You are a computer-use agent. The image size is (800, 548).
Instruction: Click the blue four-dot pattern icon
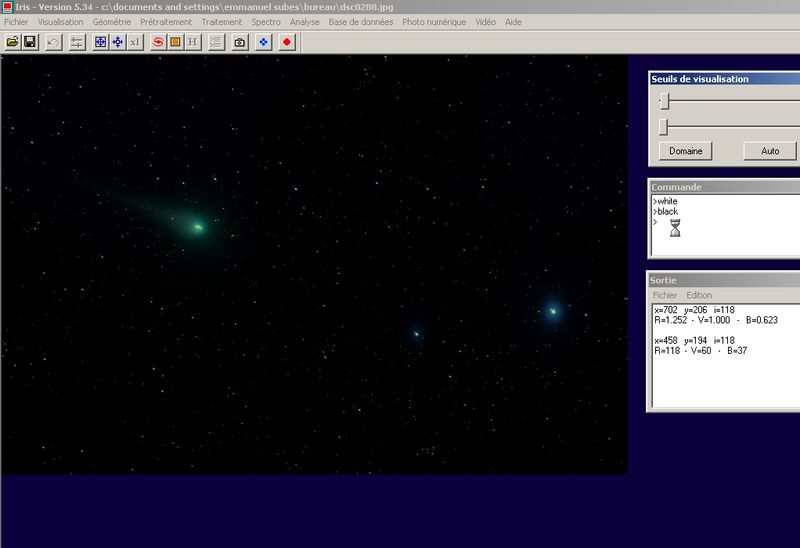click(263, 42)
